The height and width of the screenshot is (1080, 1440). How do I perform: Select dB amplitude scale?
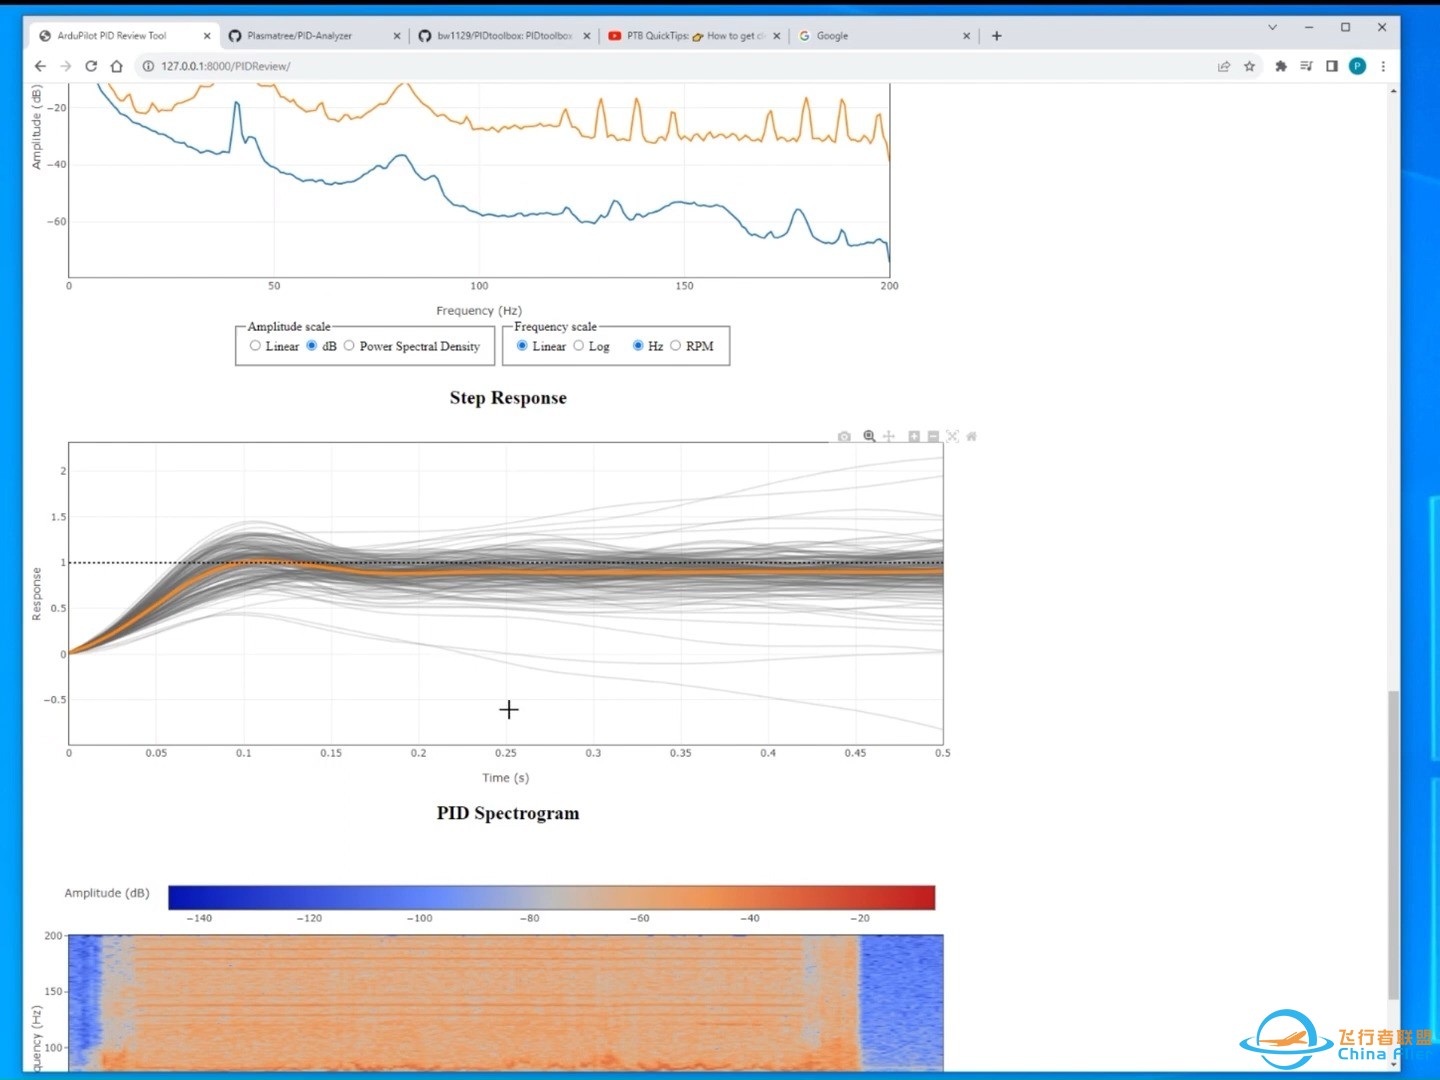[312, 346]
